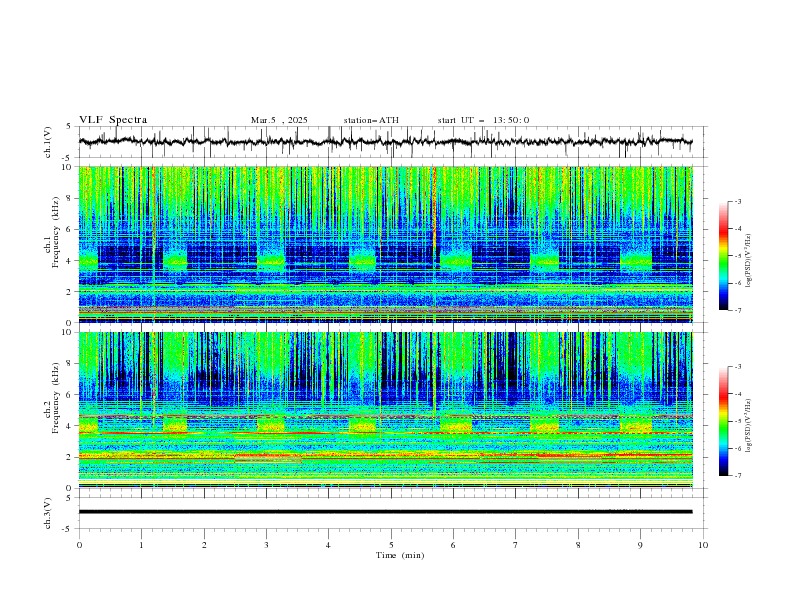
Task: Select the "start UT = 13:50:0" text
Action: tap(483, 120)
